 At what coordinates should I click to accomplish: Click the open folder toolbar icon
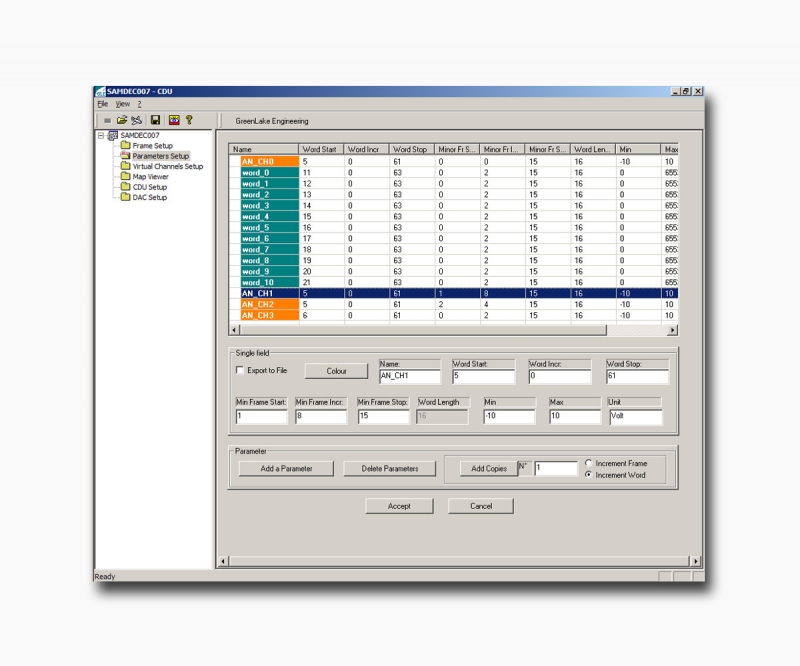(122, 120)
